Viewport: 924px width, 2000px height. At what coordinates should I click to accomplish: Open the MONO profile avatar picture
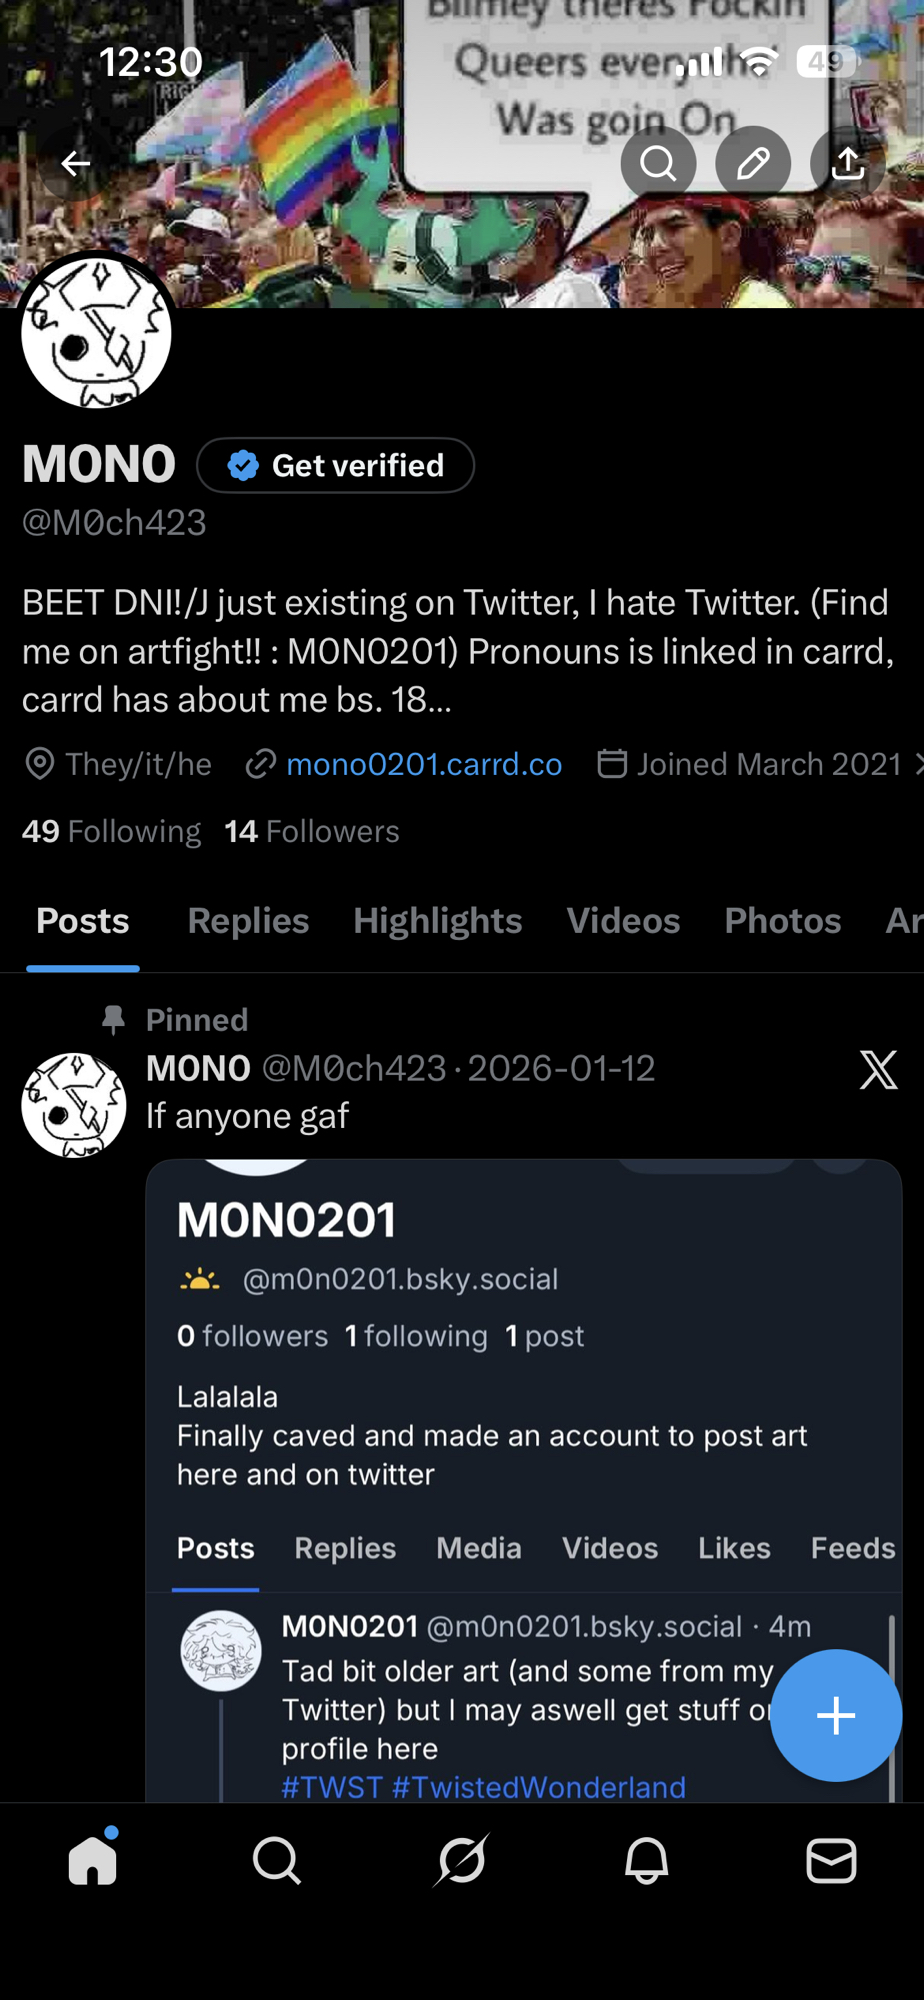point(97,333)
